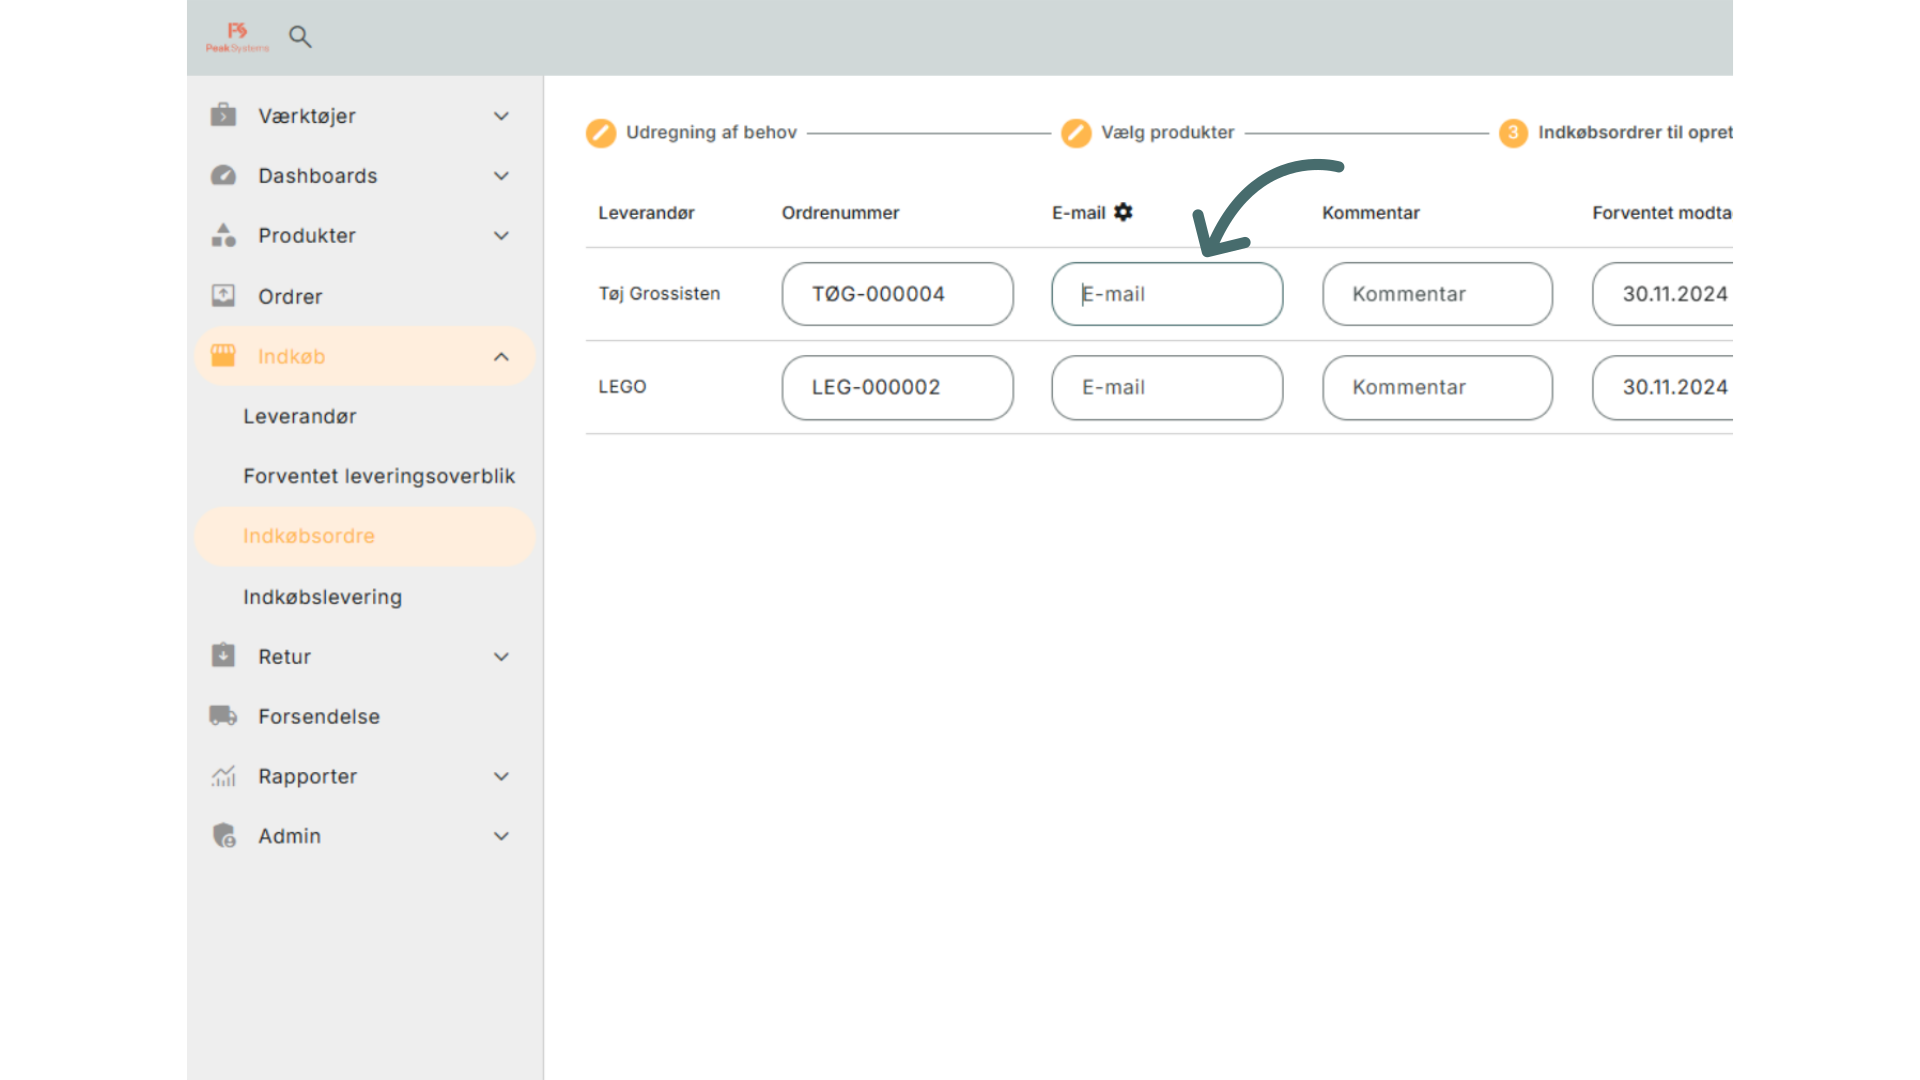This screenshot has width=1920, height=1080.
Task: Go to Vælg produkter step
Action: click(1167, 132)
